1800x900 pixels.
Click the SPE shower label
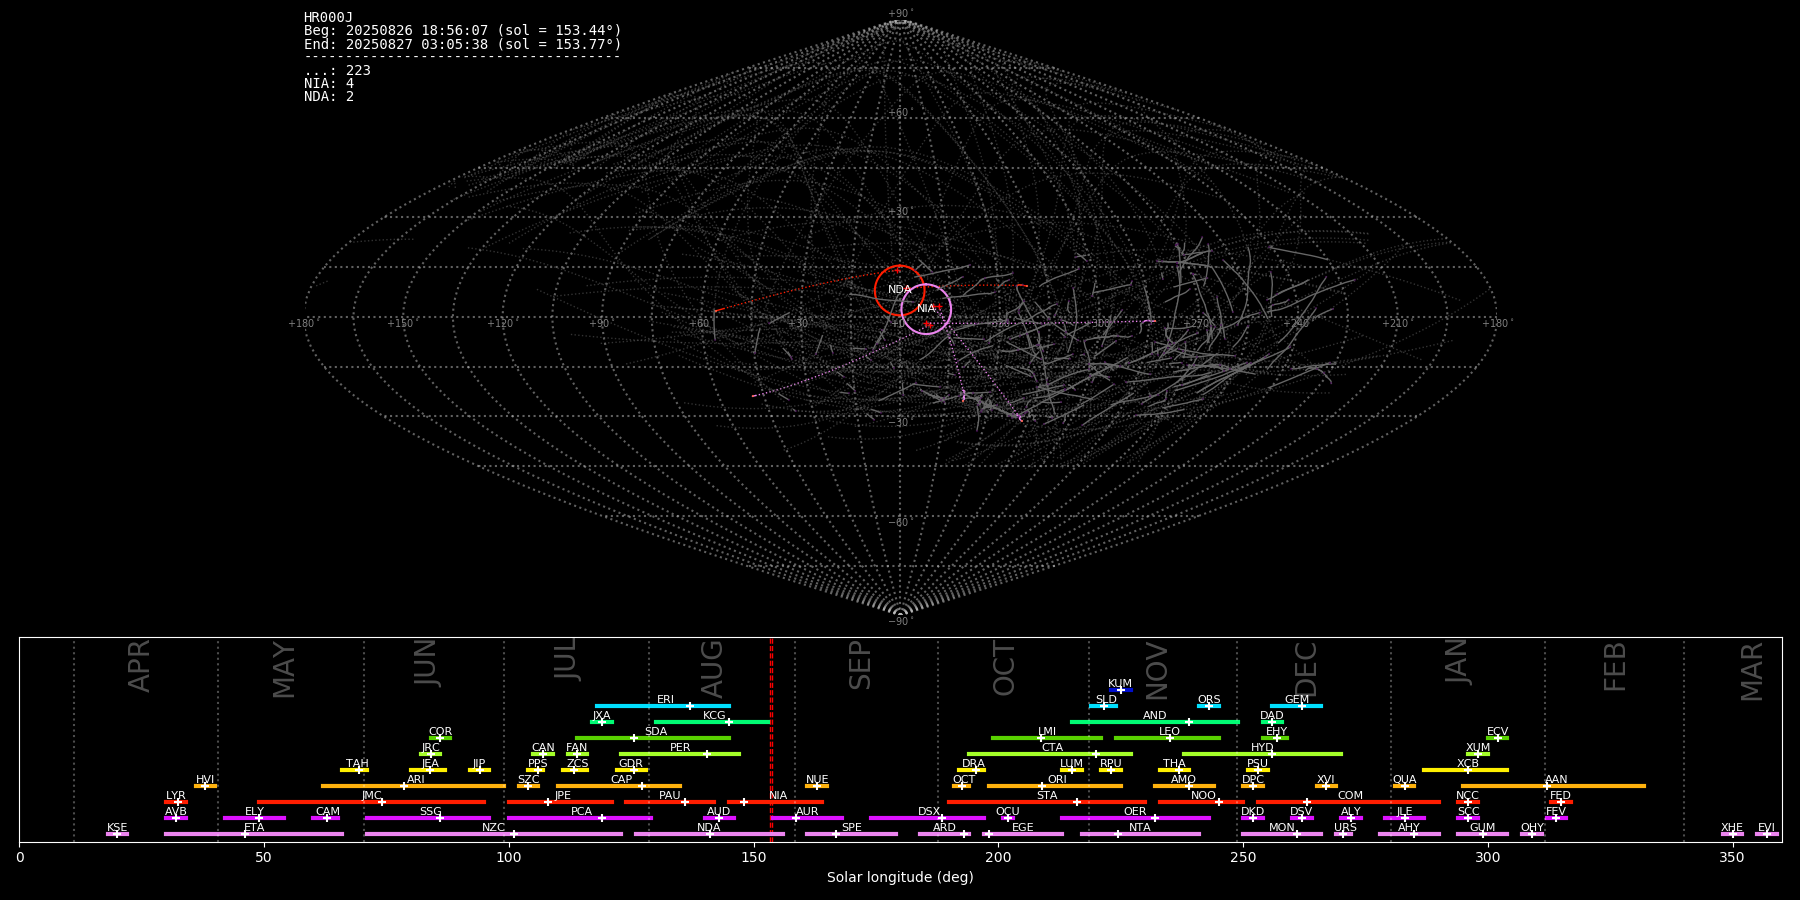[x=852, y=827]
